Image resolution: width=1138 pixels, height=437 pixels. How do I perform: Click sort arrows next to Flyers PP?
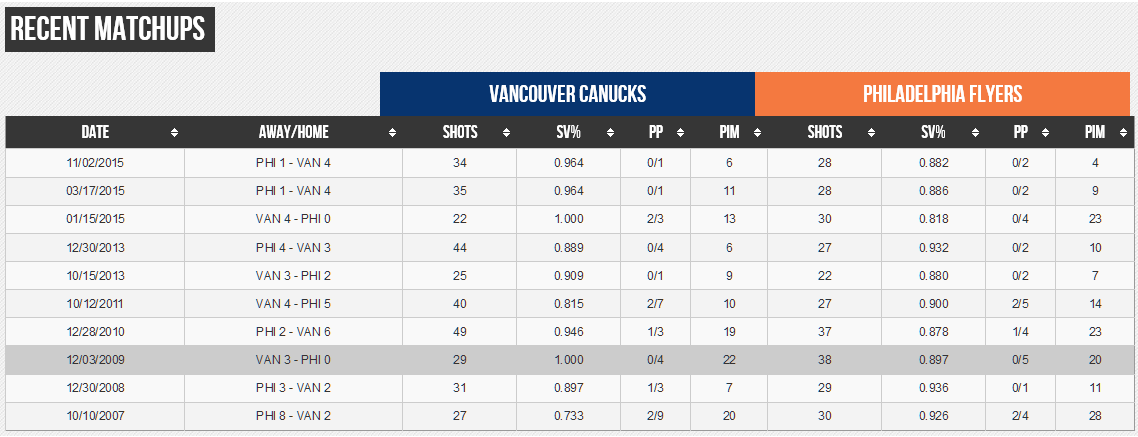click(1045, 133)
